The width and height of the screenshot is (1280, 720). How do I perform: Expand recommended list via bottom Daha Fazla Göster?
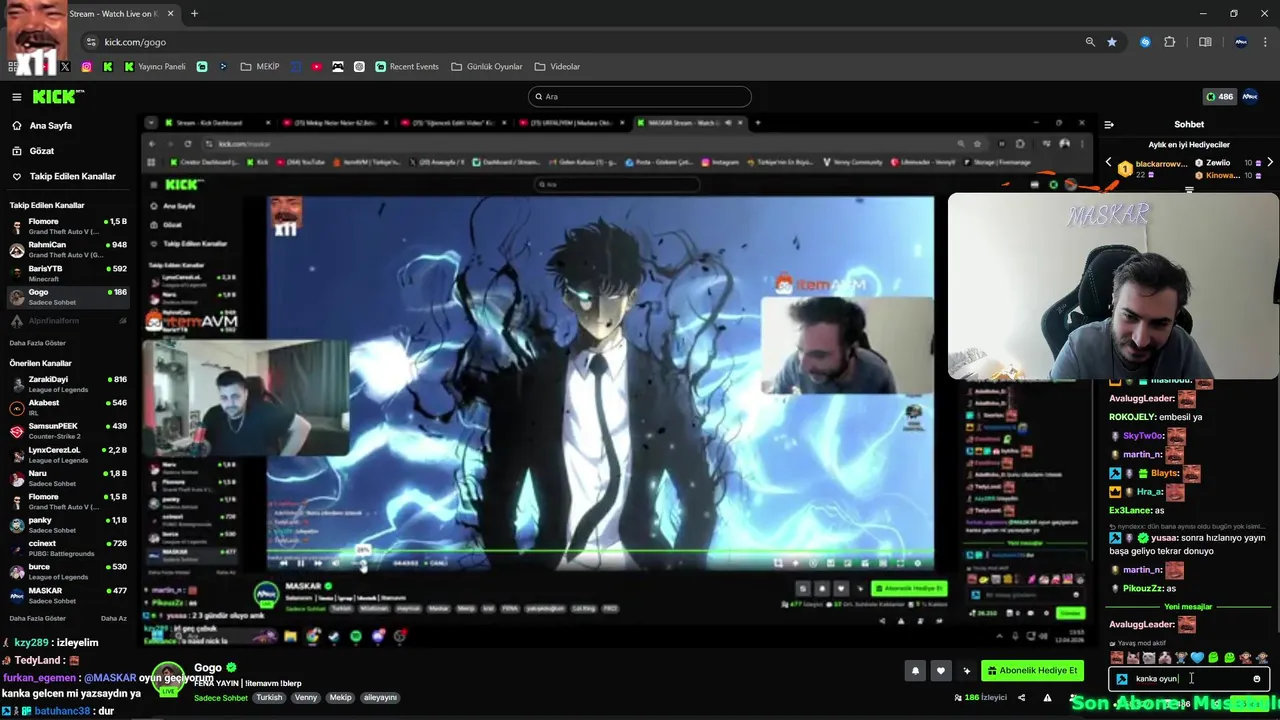(38, 618)
